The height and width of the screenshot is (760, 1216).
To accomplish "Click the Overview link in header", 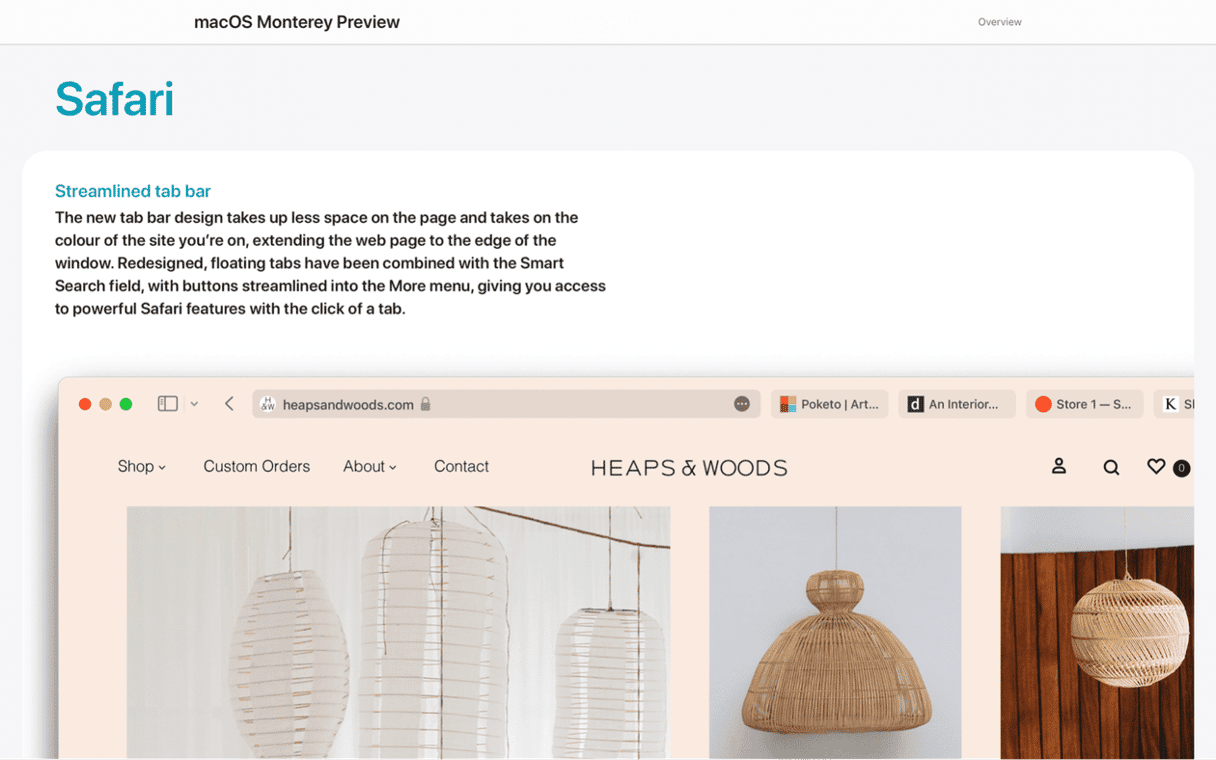I will tap(1000, 22).
